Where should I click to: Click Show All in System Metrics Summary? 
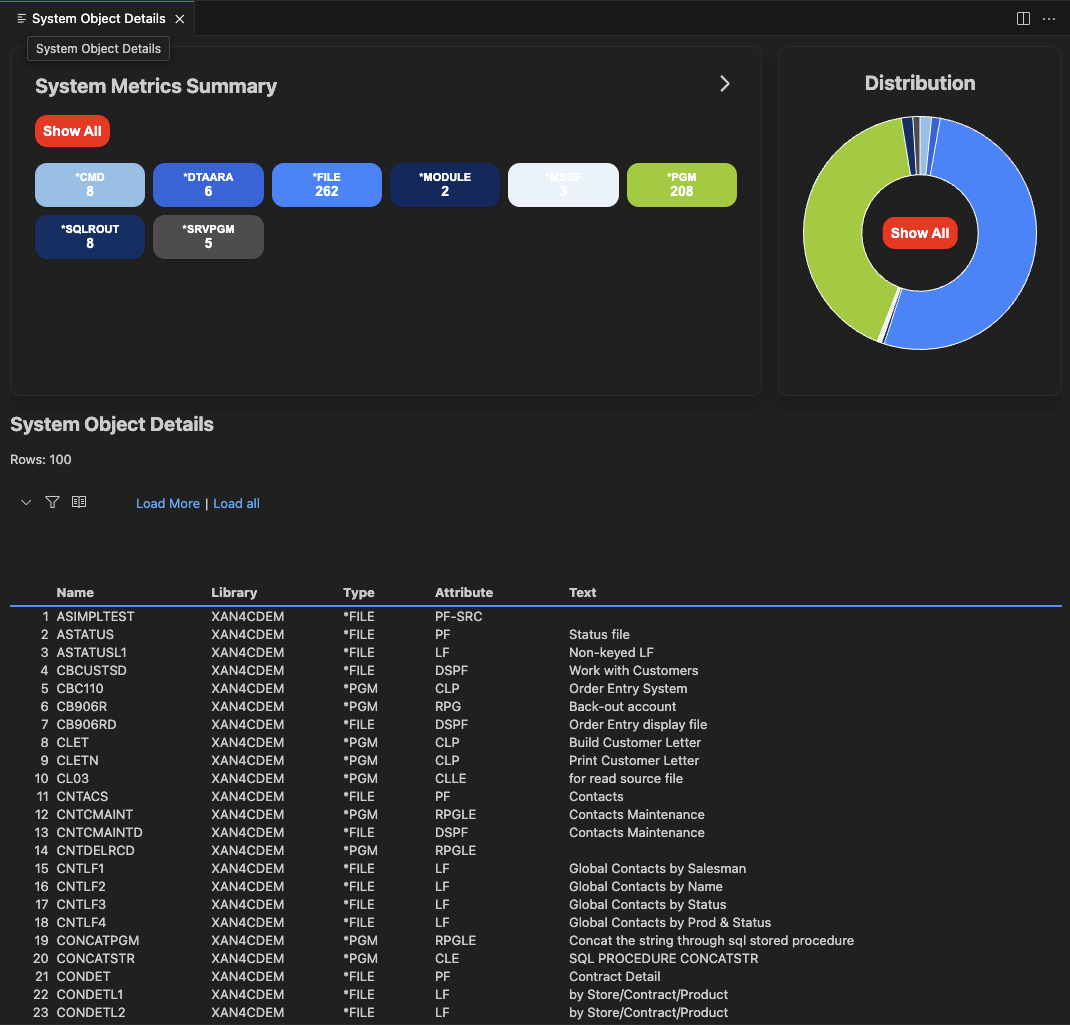pyautogui.click(x=72, y=131)
